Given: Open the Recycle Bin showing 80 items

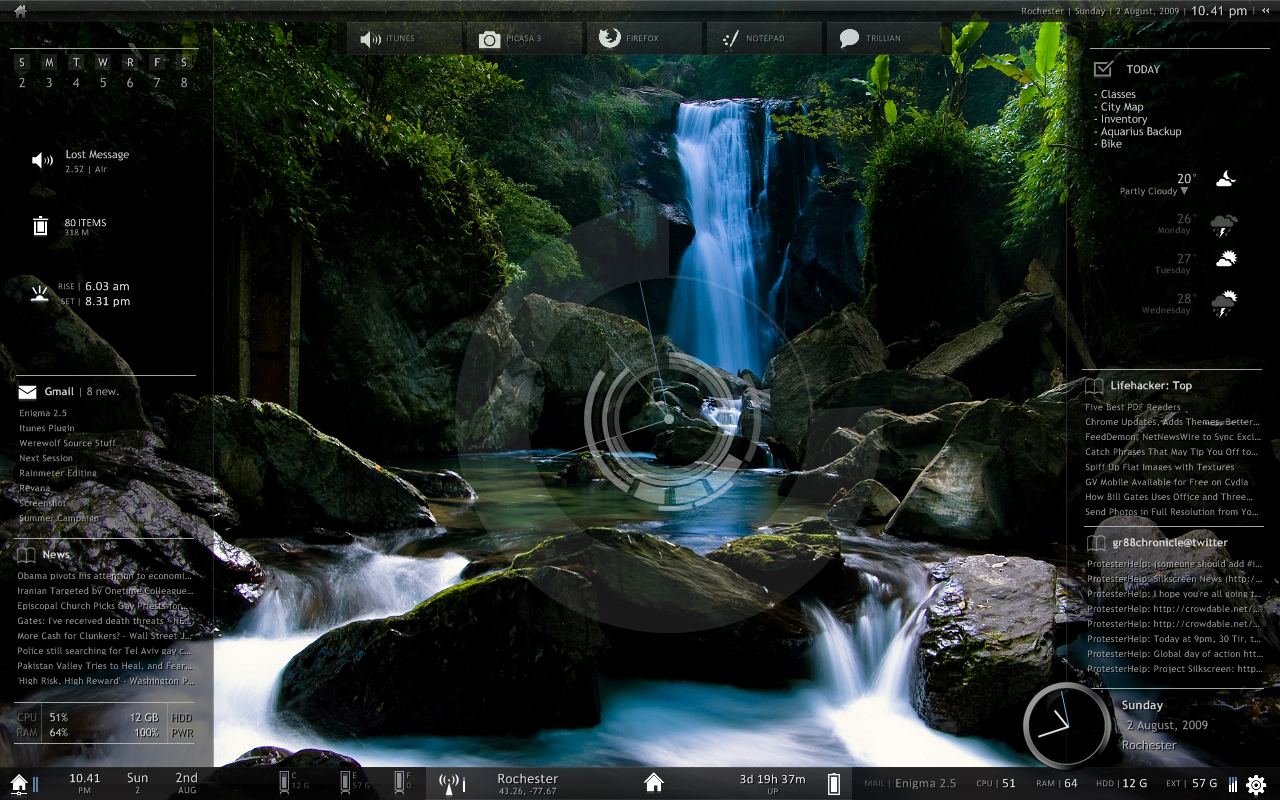Looking at the screenshot, I should (x=41, y=224).
